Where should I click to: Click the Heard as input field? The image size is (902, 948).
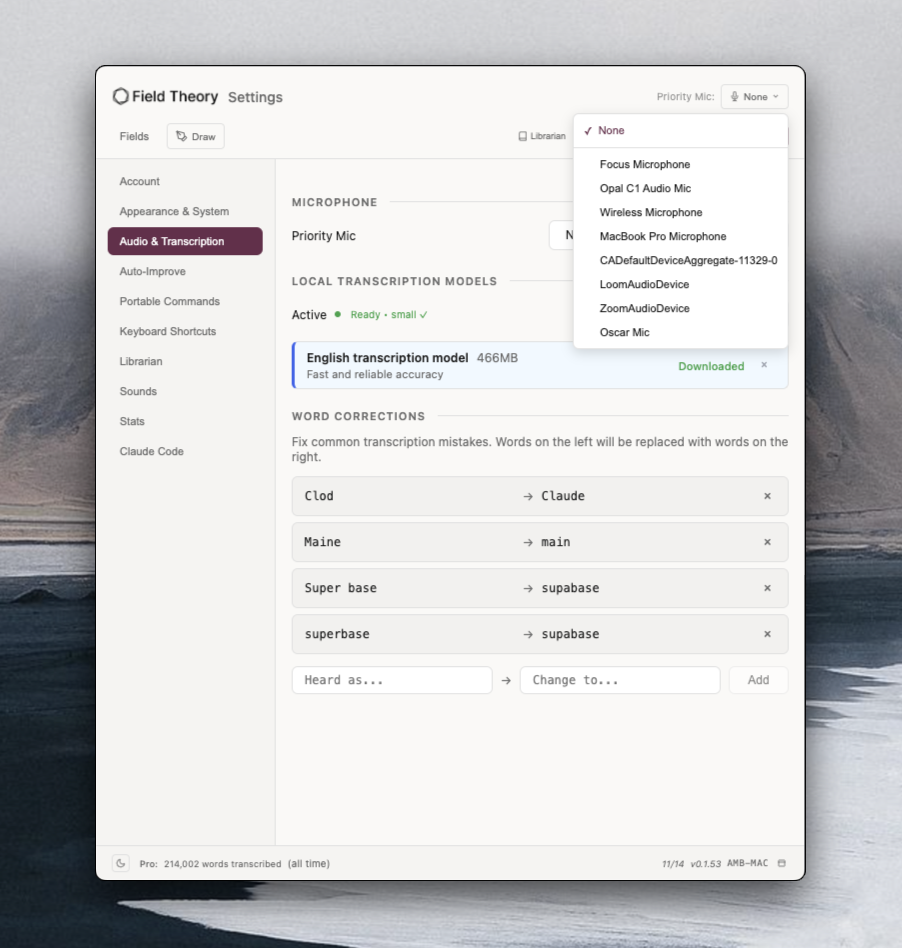[391, 680]
